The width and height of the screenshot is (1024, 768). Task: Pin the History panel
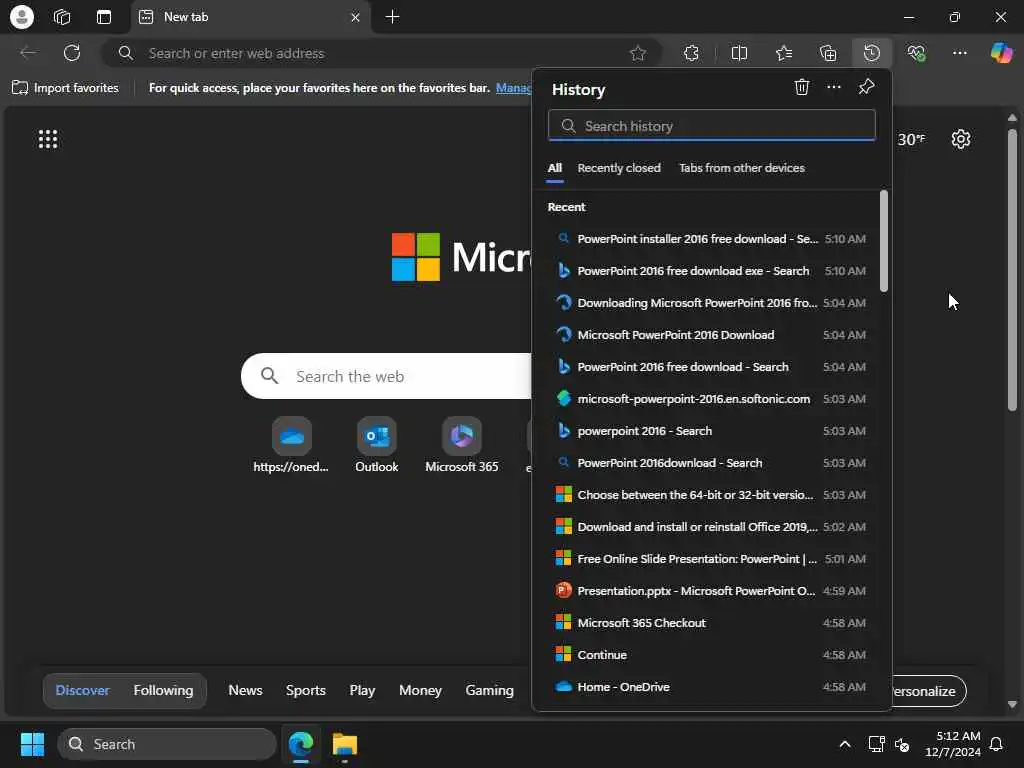click(x=867, y=87)
